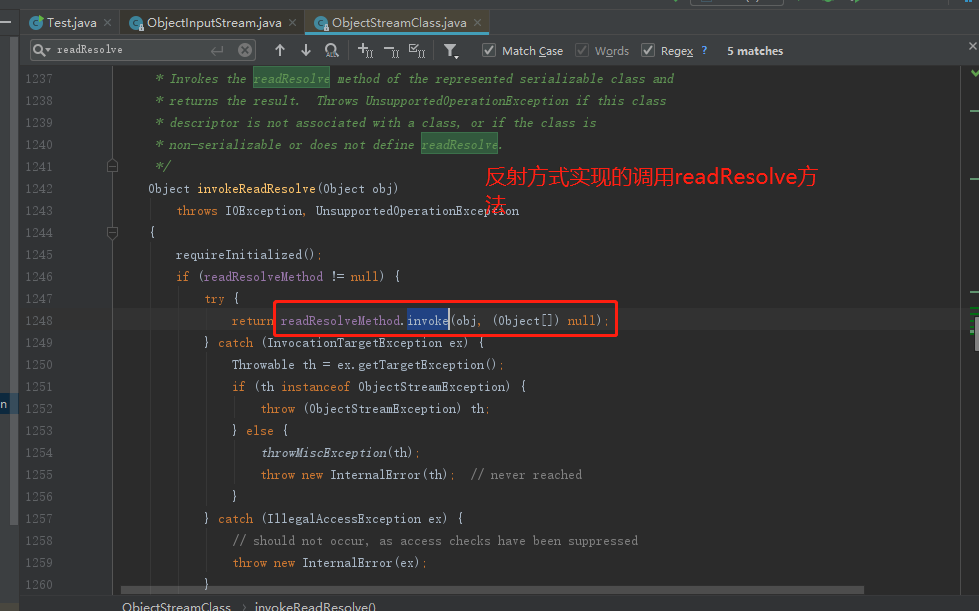Click the collapse dash at the left edge of the tab bar
979x611 pixels.
click(x=6, y=22)
